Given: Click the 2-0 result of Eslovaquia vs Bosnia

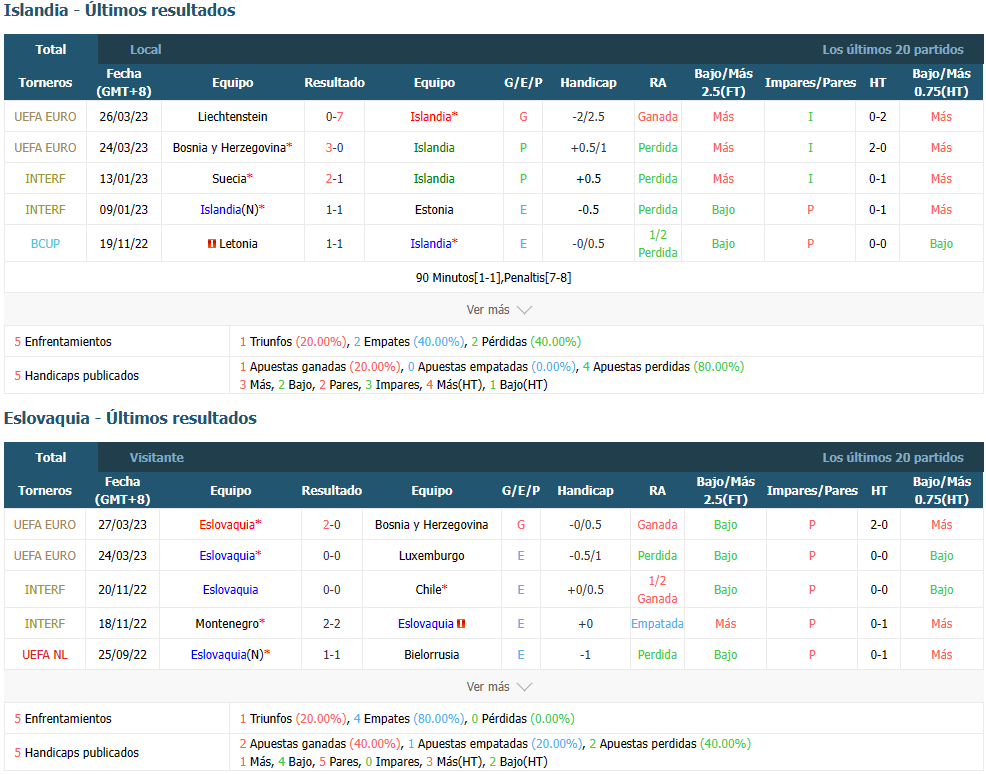Looking at the screenshot, I should click(x=331, y=524).
